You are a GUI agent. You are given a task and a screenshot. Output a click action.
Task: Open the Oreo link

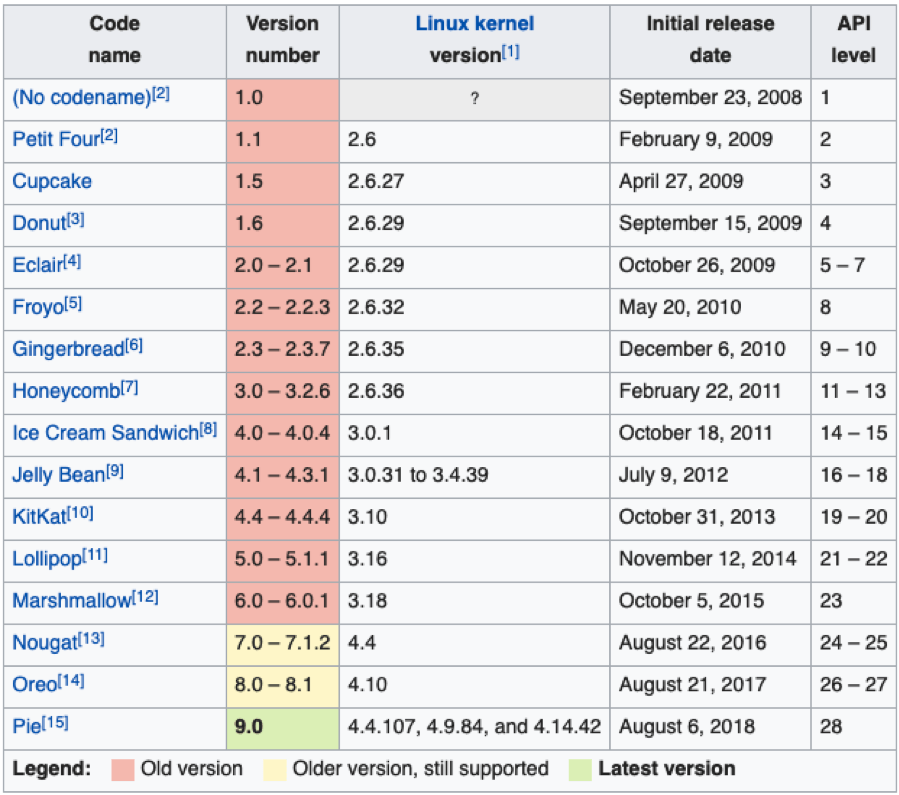click(x=35, y=684)
